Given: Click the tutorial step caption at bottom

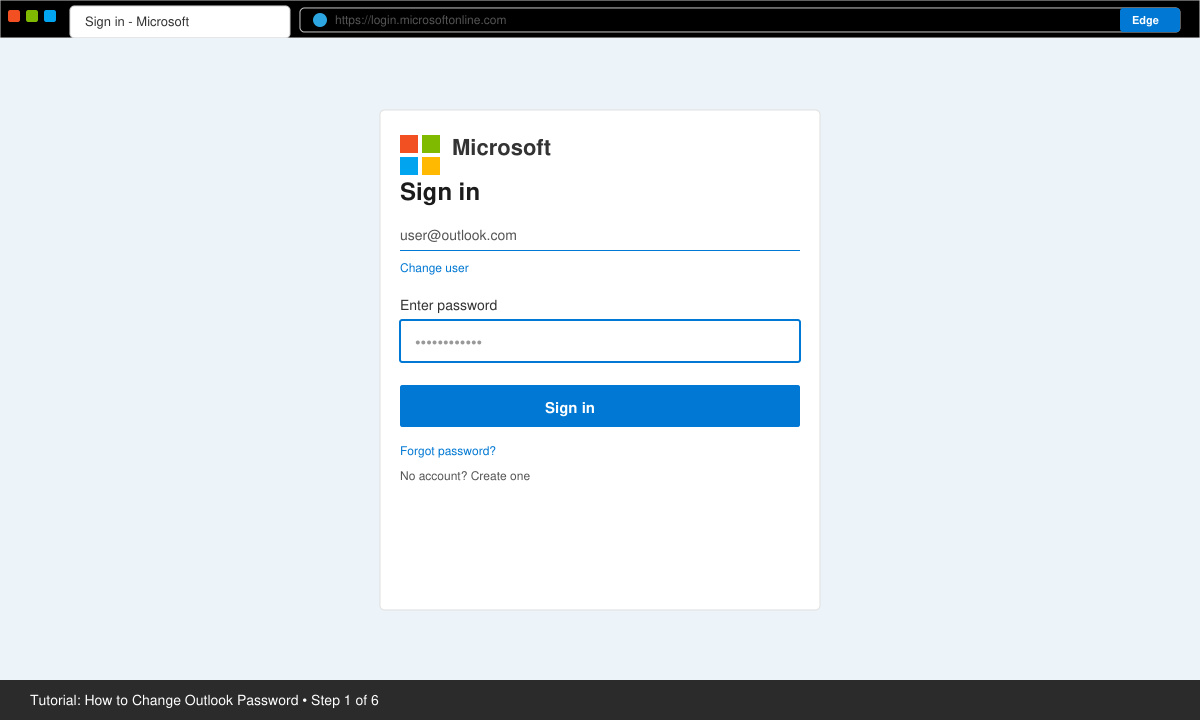Looking at the screenshot, I should click(204, 700).
